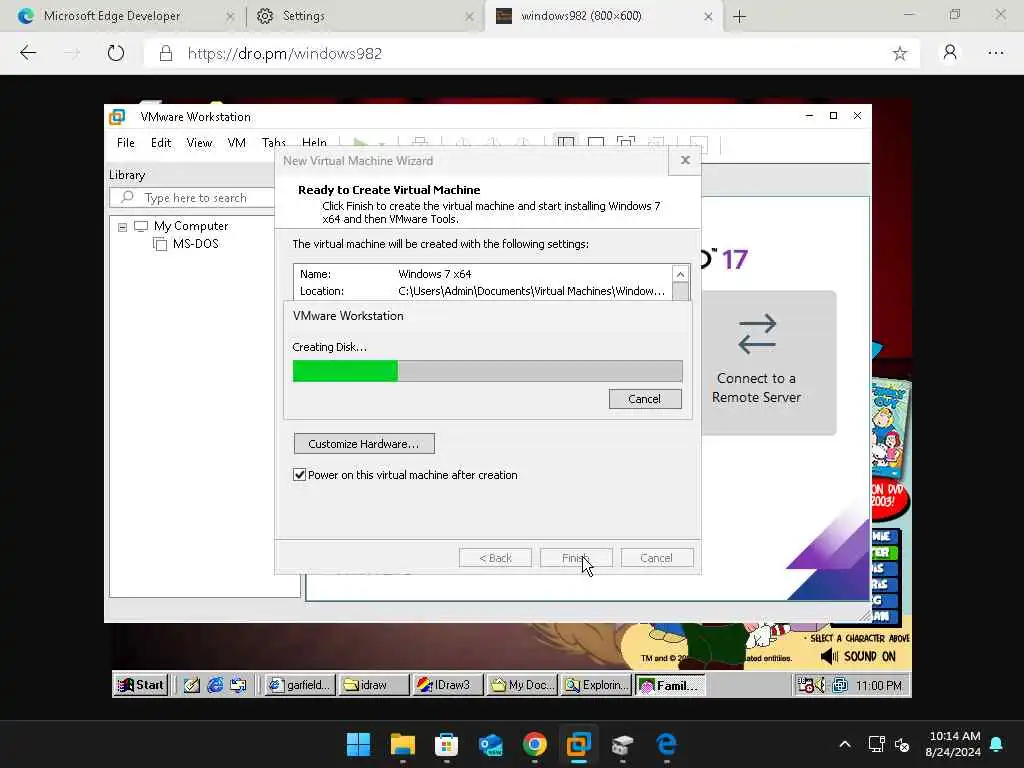Open the VM menu in VMware Workstation
This screenshot has height=768, width=1024.
click(236, 143)
